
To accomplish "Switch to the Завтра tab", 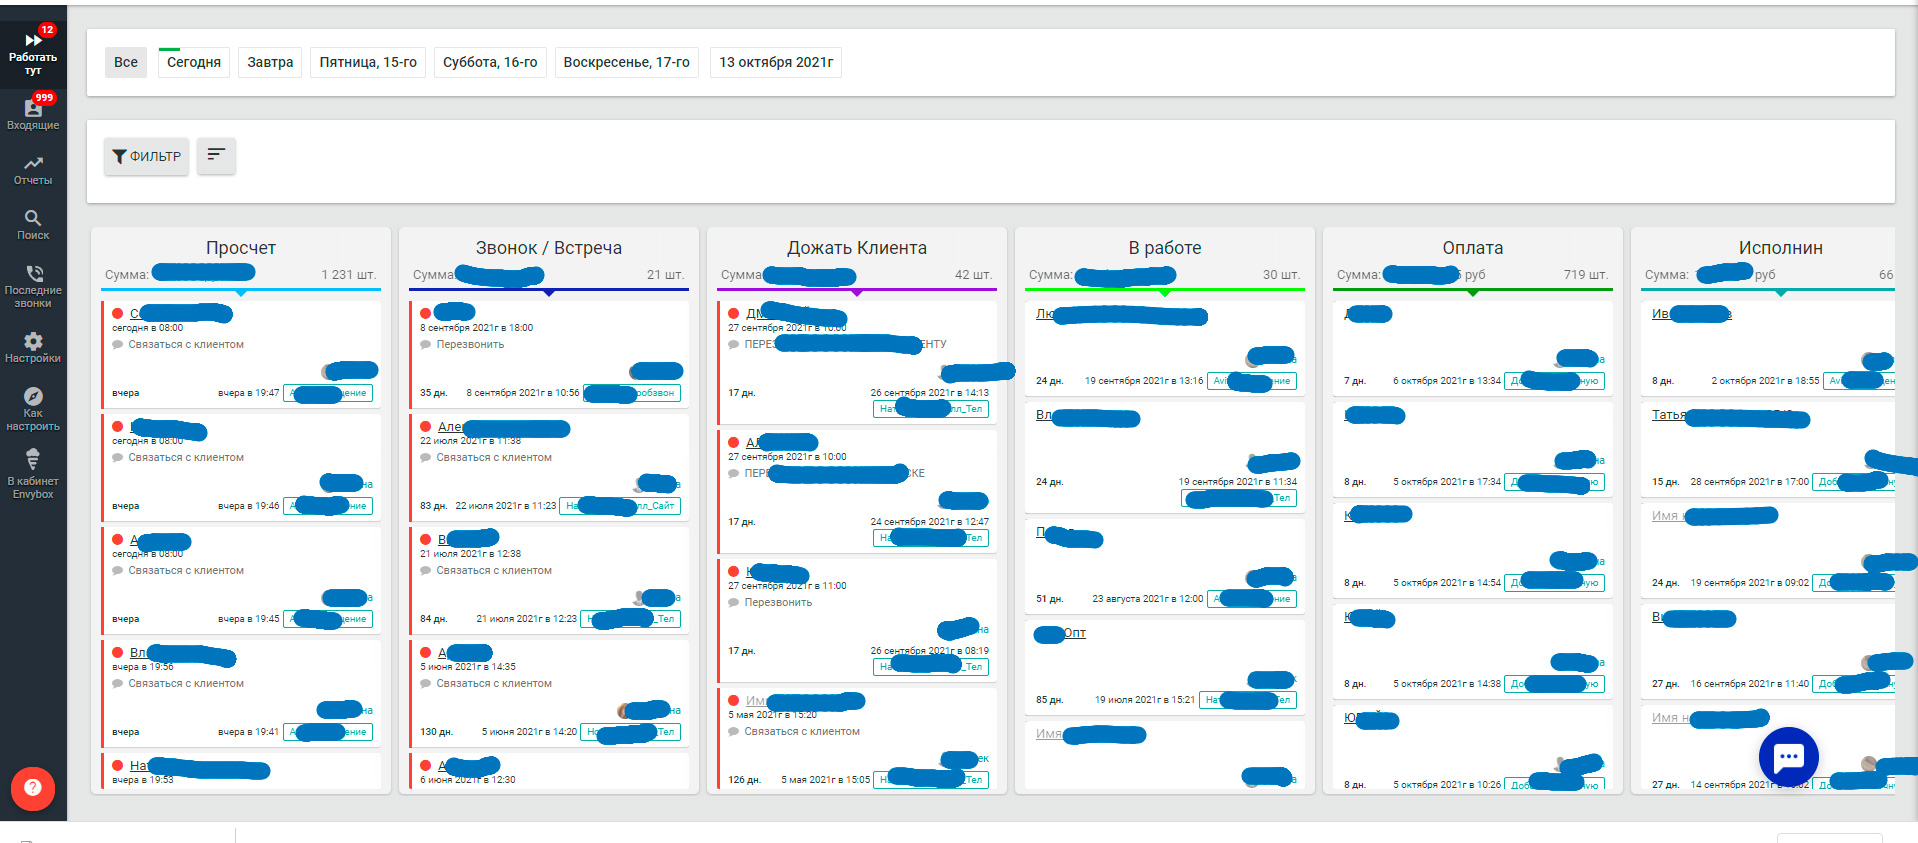I will (270, 62).
